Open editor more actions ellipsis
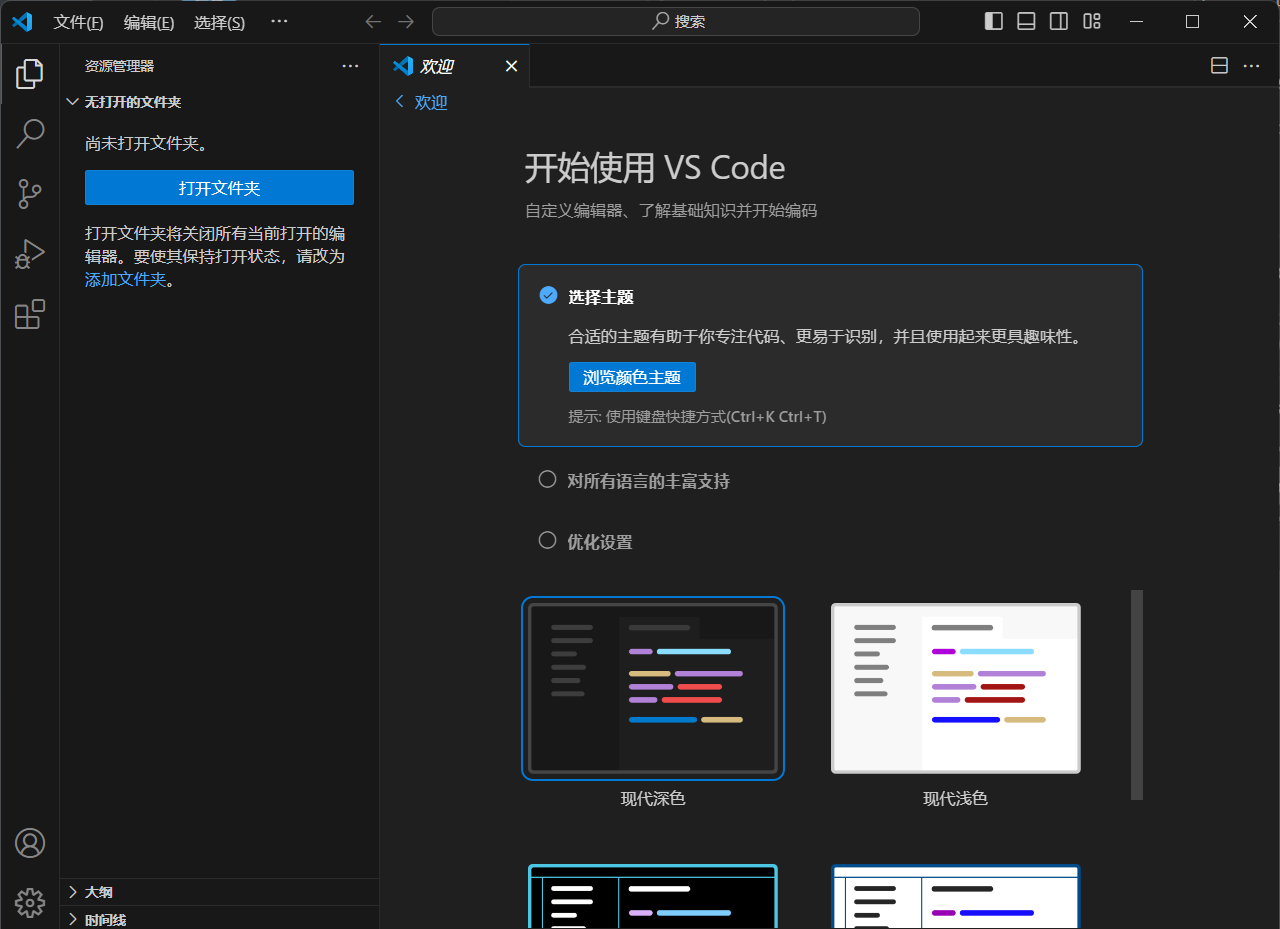This screenshot has width=1280, height=929. pos(1251,66)
